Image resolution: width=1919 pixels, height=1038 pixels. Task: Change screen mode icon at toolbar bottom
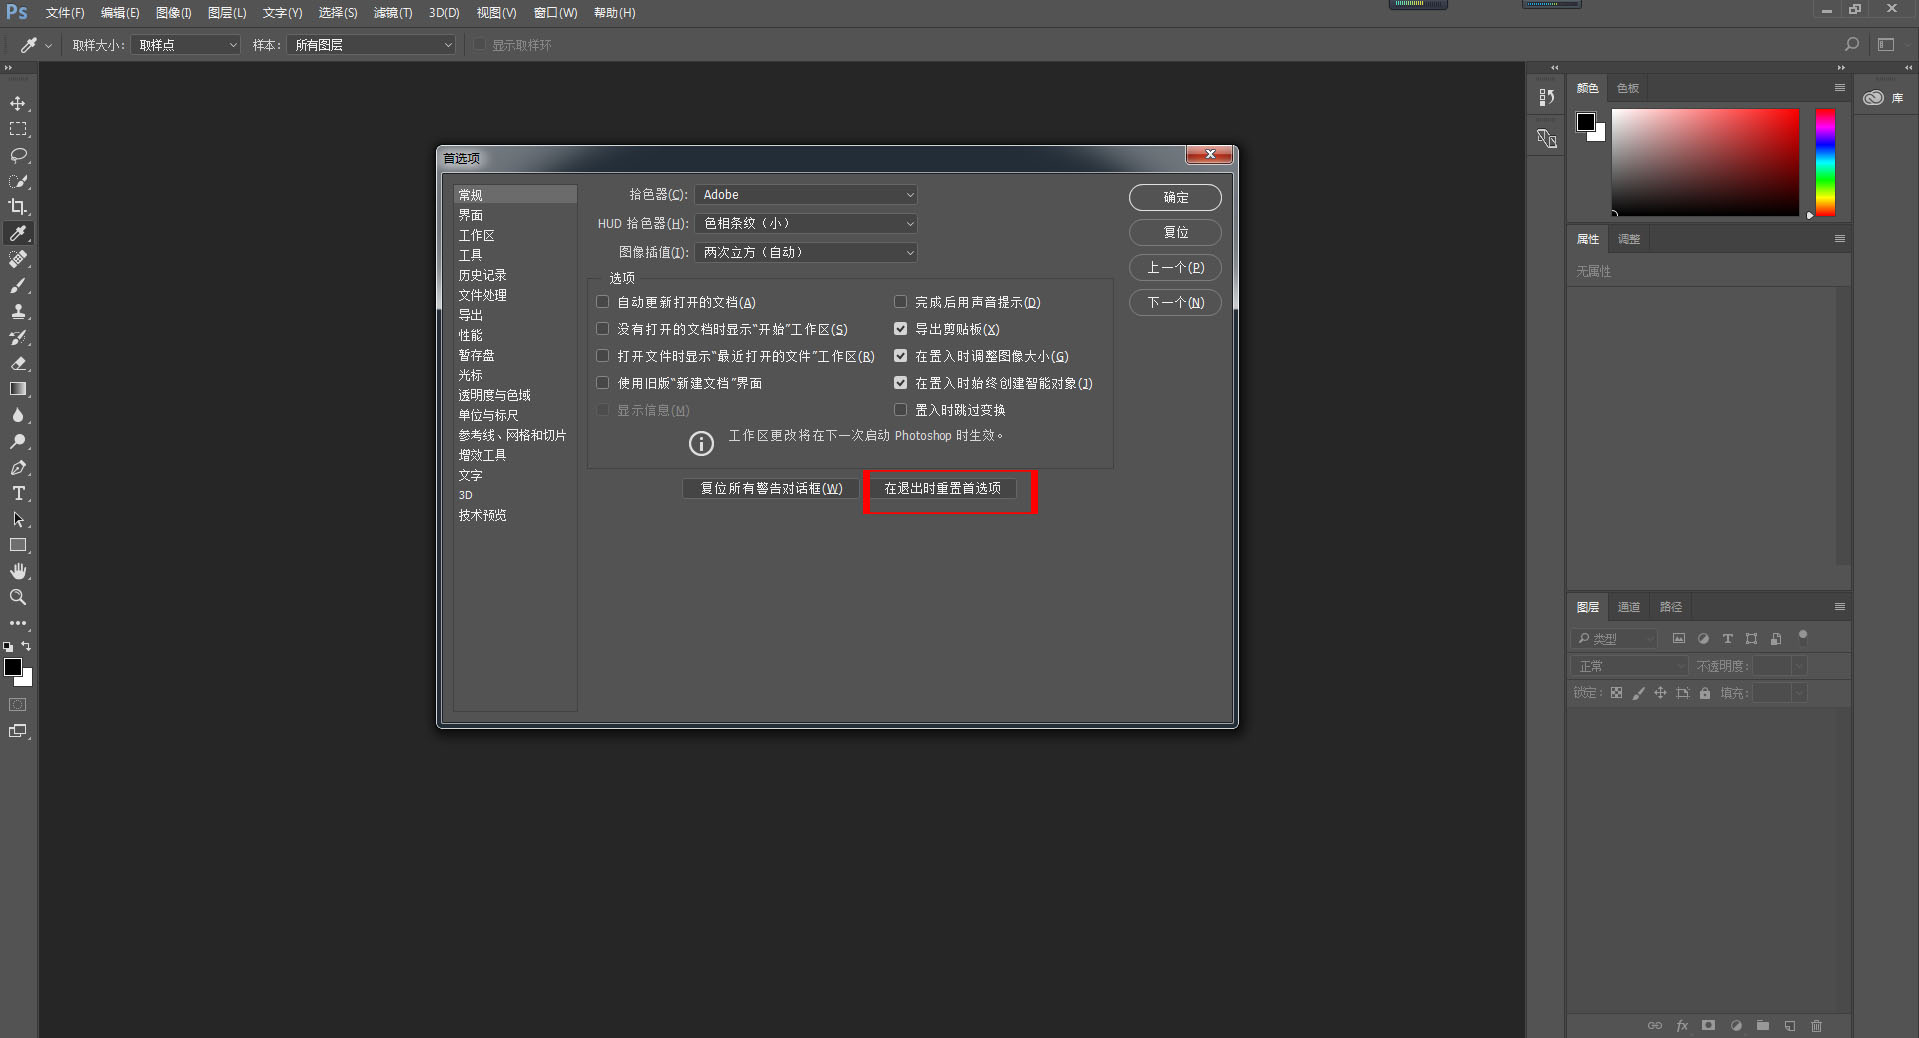[18, 731]
